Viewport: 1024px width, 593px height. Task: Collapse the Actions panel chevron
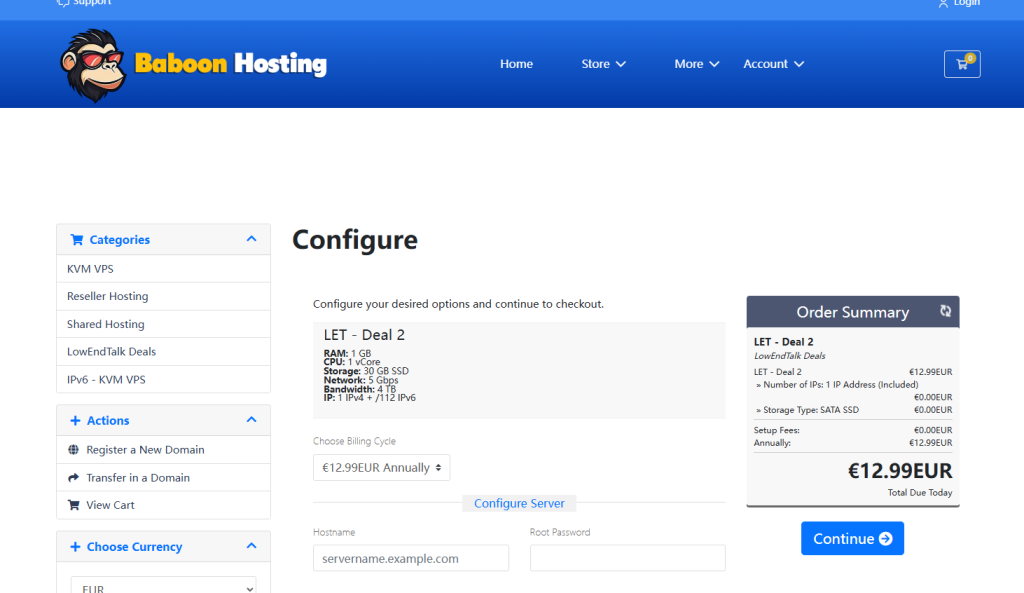(251, 420)
